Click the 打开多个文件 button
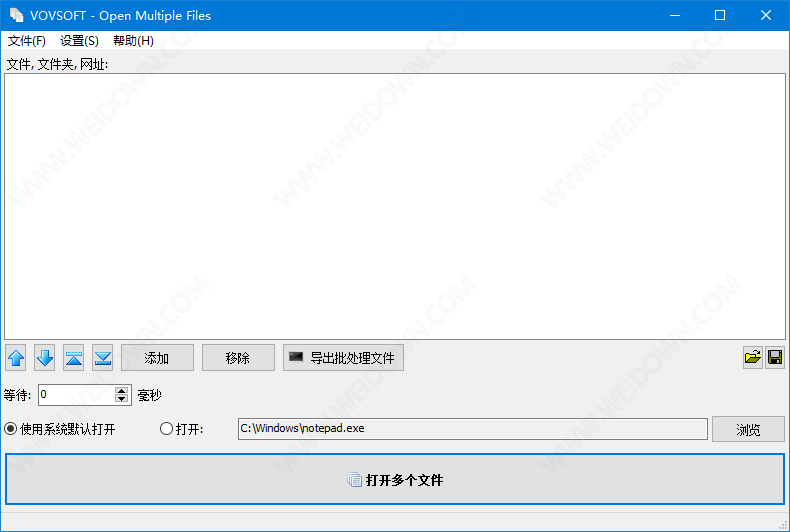 pyautogui.click(x=395, y=479)
